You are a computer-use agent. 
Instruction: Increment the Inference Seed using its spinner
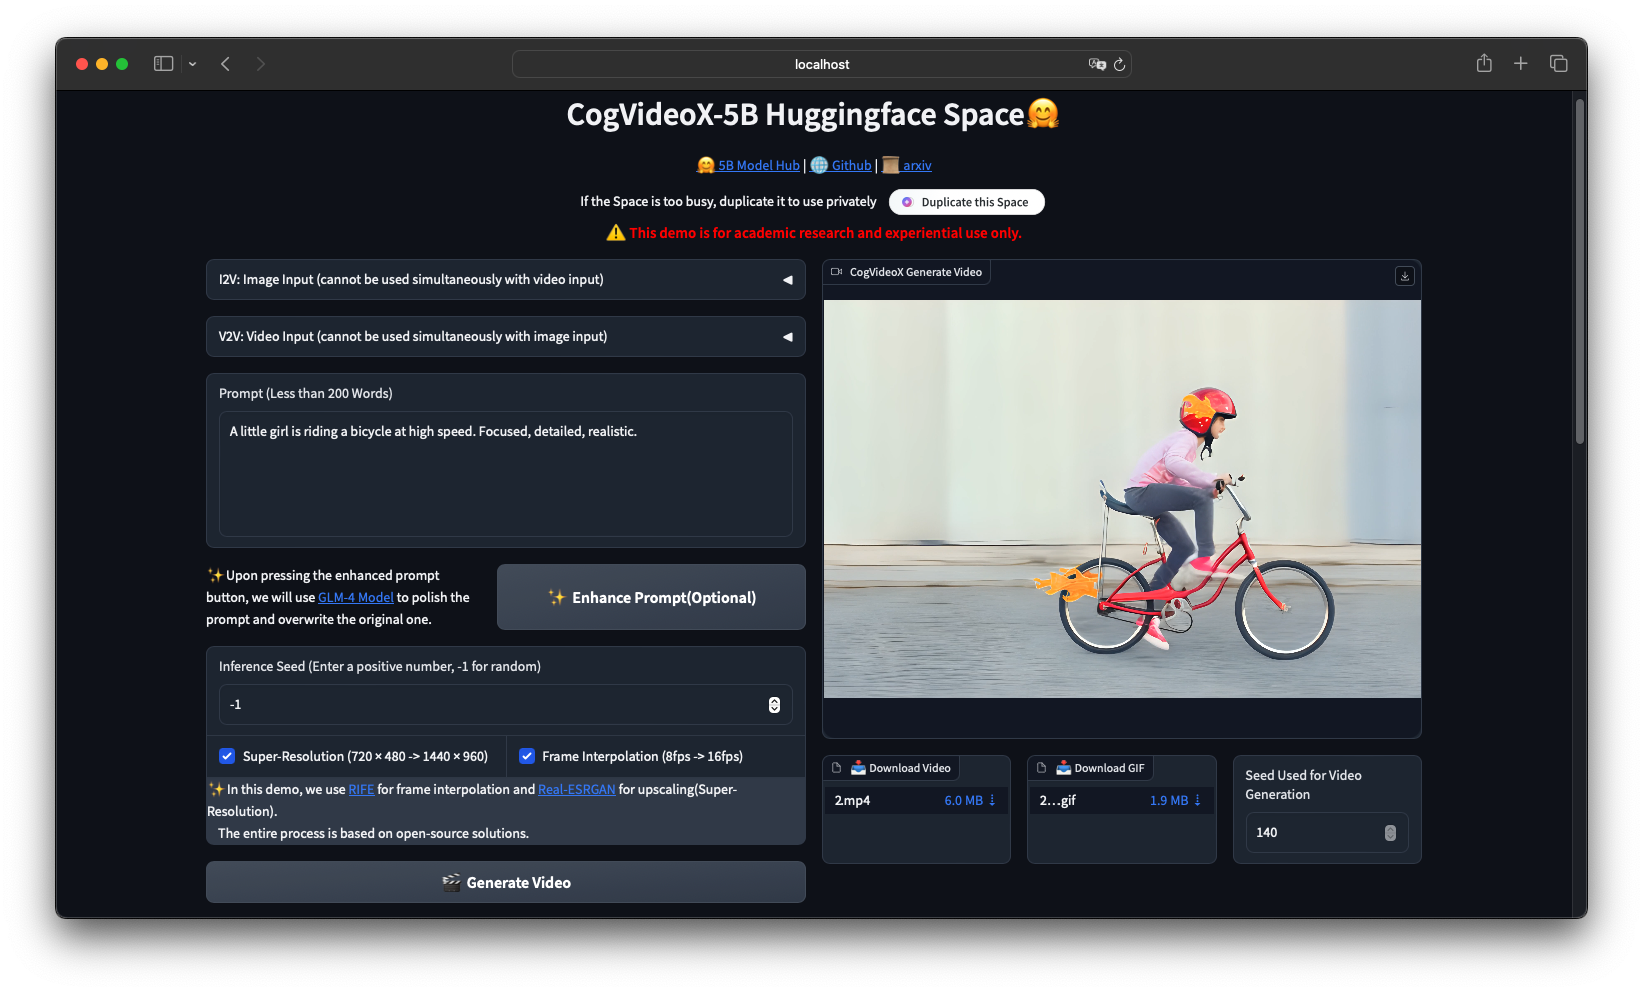[774, 700]
